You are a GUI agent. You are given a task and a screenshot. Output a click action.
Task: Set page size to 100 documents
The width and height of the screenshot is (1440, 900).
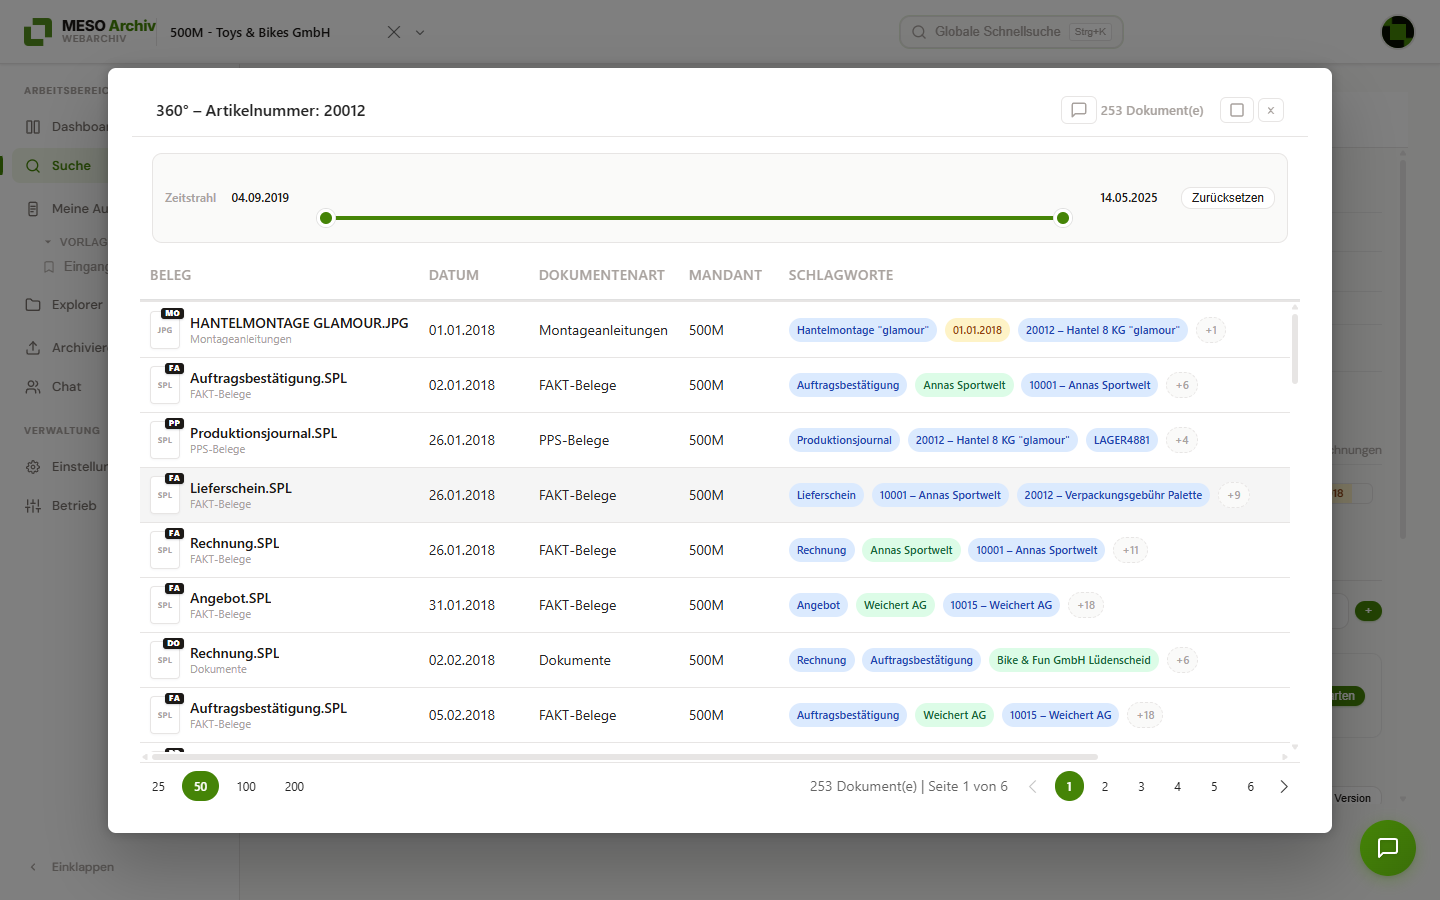[246, 787]
